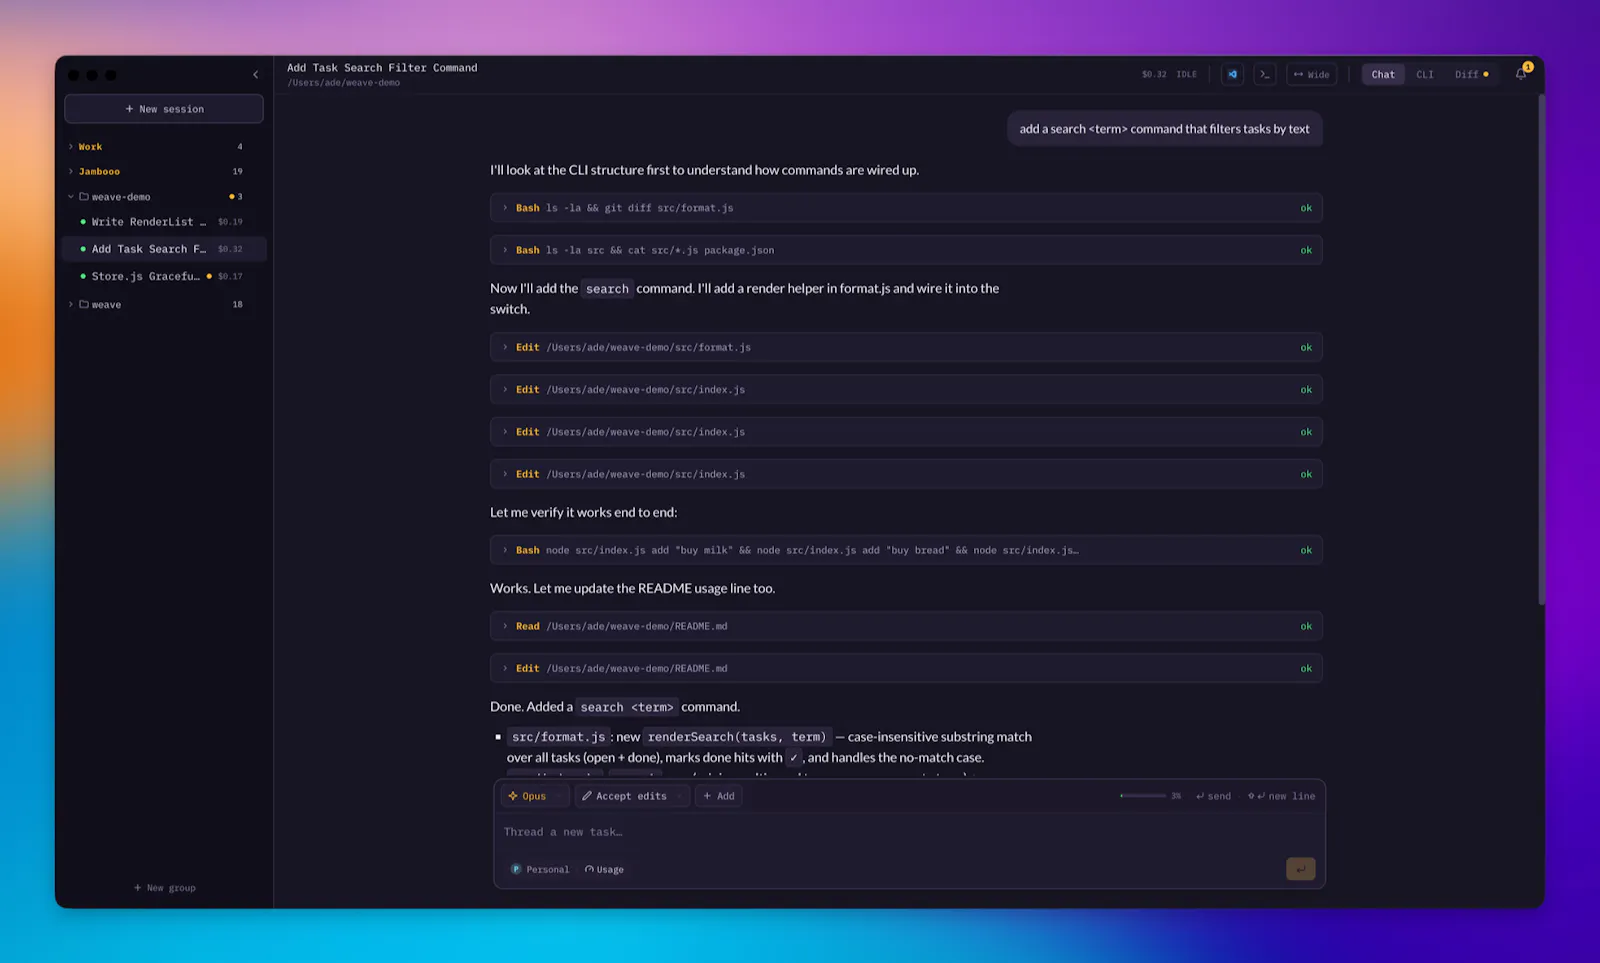This screenshot has height=963, width=1600.
Task: Switch to the Diff tab
Action: (x=1471, y=74)
